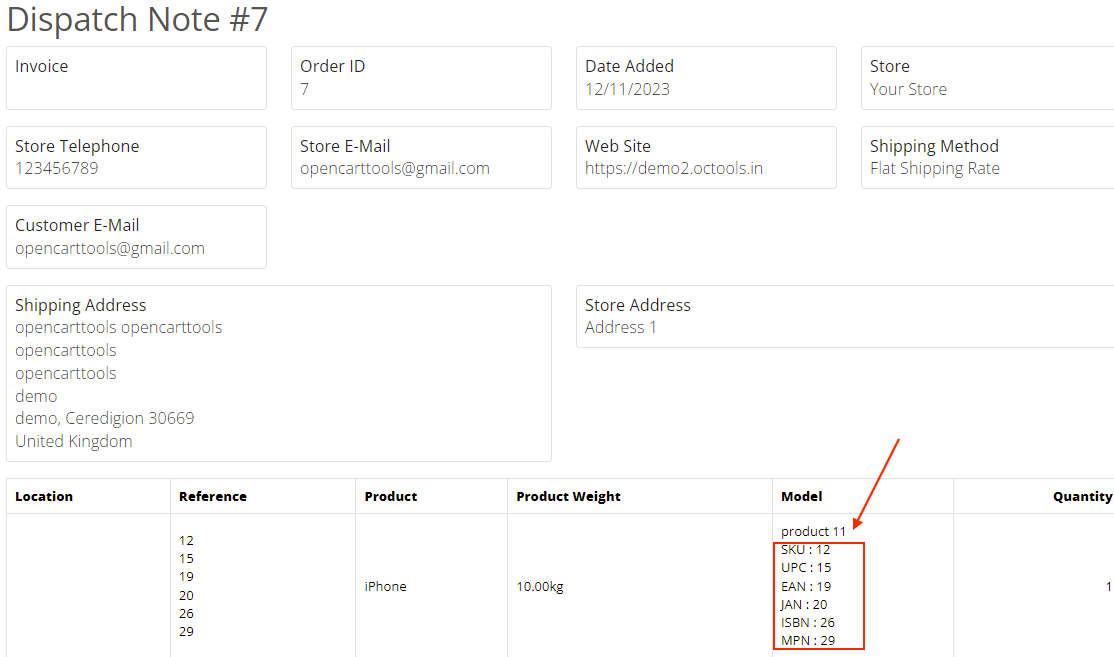Click the SKU : 12 line
This screenshot has height=657, width=1114.
pyautogui.click(x=806, y=550)
